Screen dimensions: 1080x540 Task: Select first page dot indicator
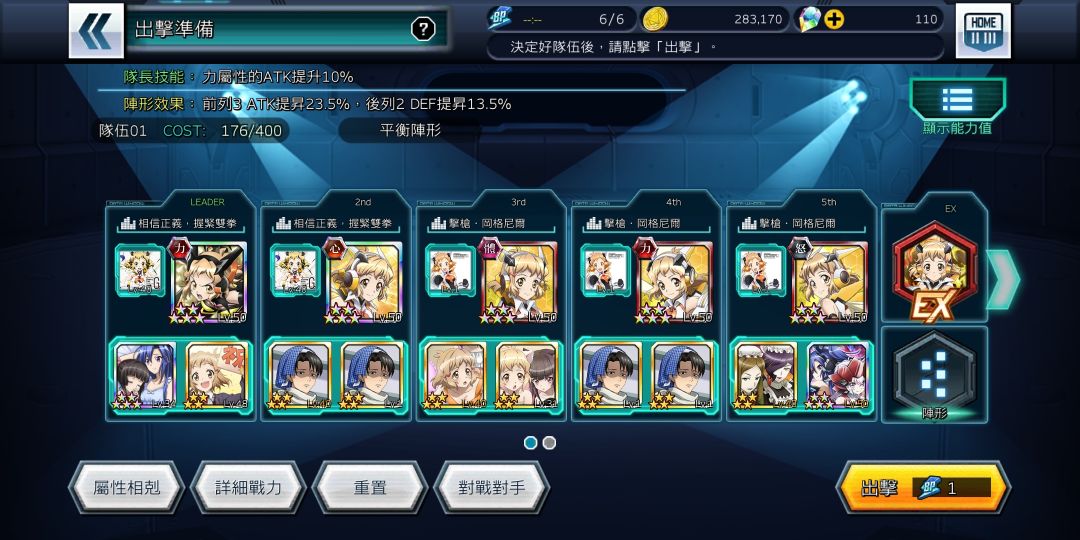pyautogui.click(x=530, y=443)
